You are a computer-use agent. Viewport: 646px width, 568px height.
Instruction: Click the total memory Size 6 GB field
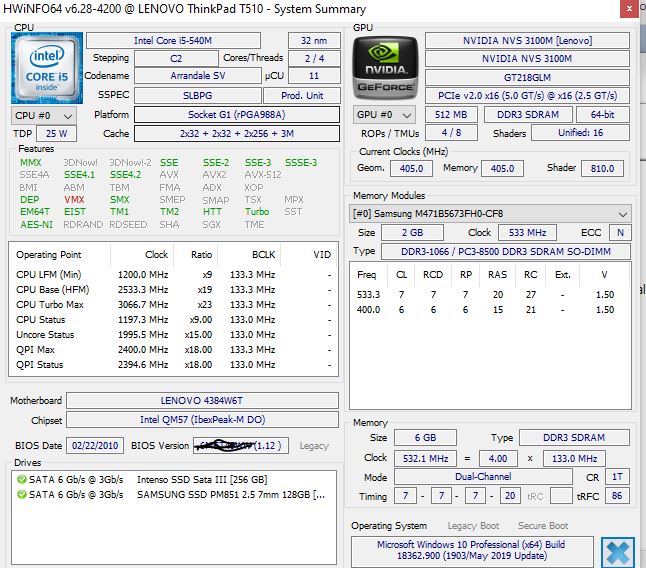point(425,437)
